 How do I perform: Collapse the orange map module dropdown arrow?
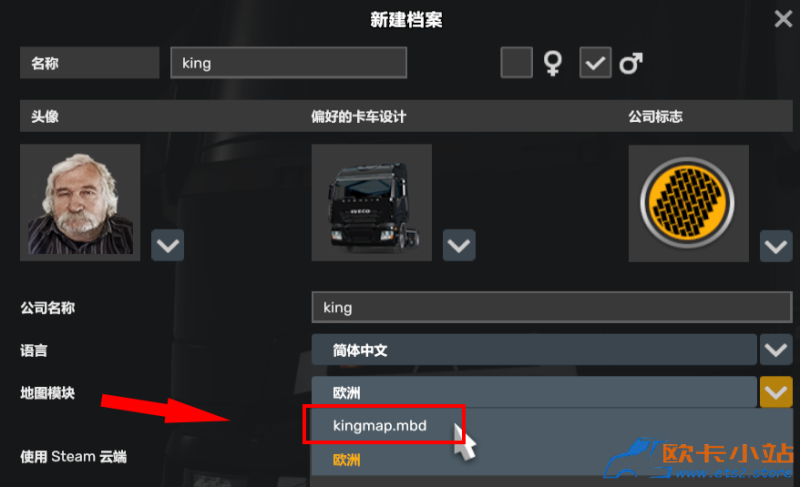pos(776,392)
